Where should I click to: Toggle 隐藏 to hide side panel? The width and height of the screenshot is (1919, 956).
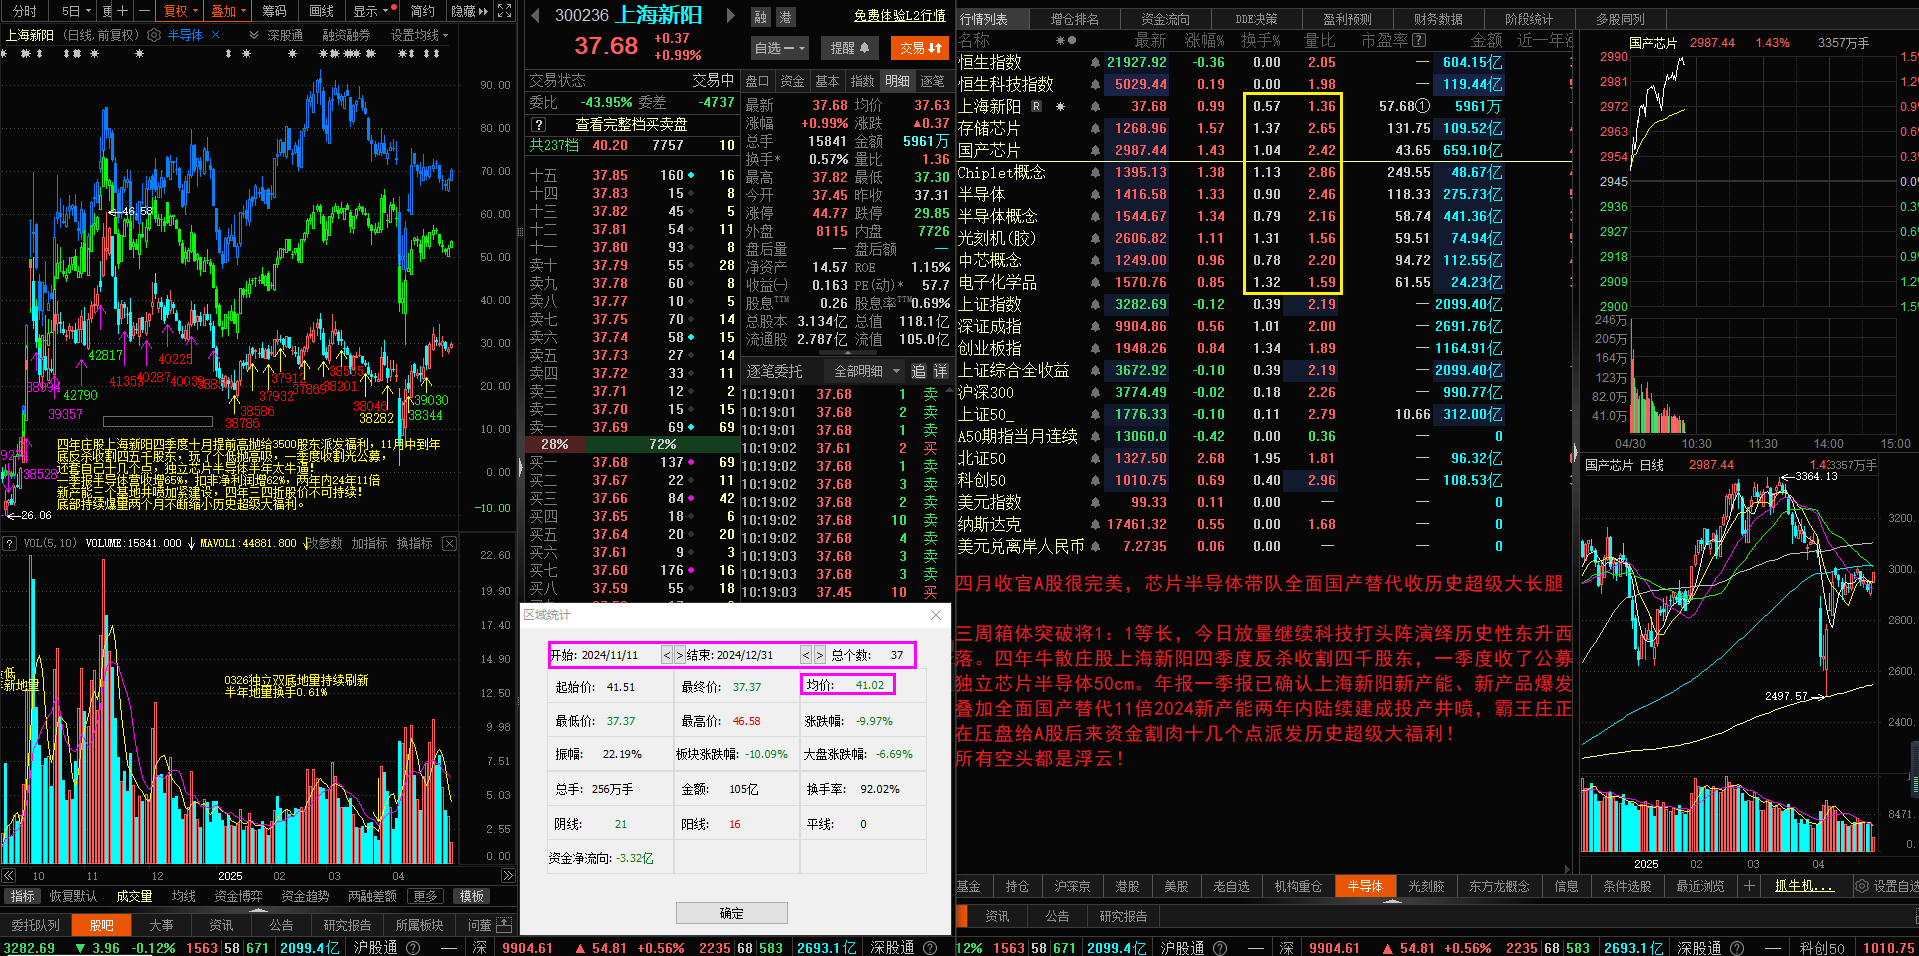pos(469,11)
